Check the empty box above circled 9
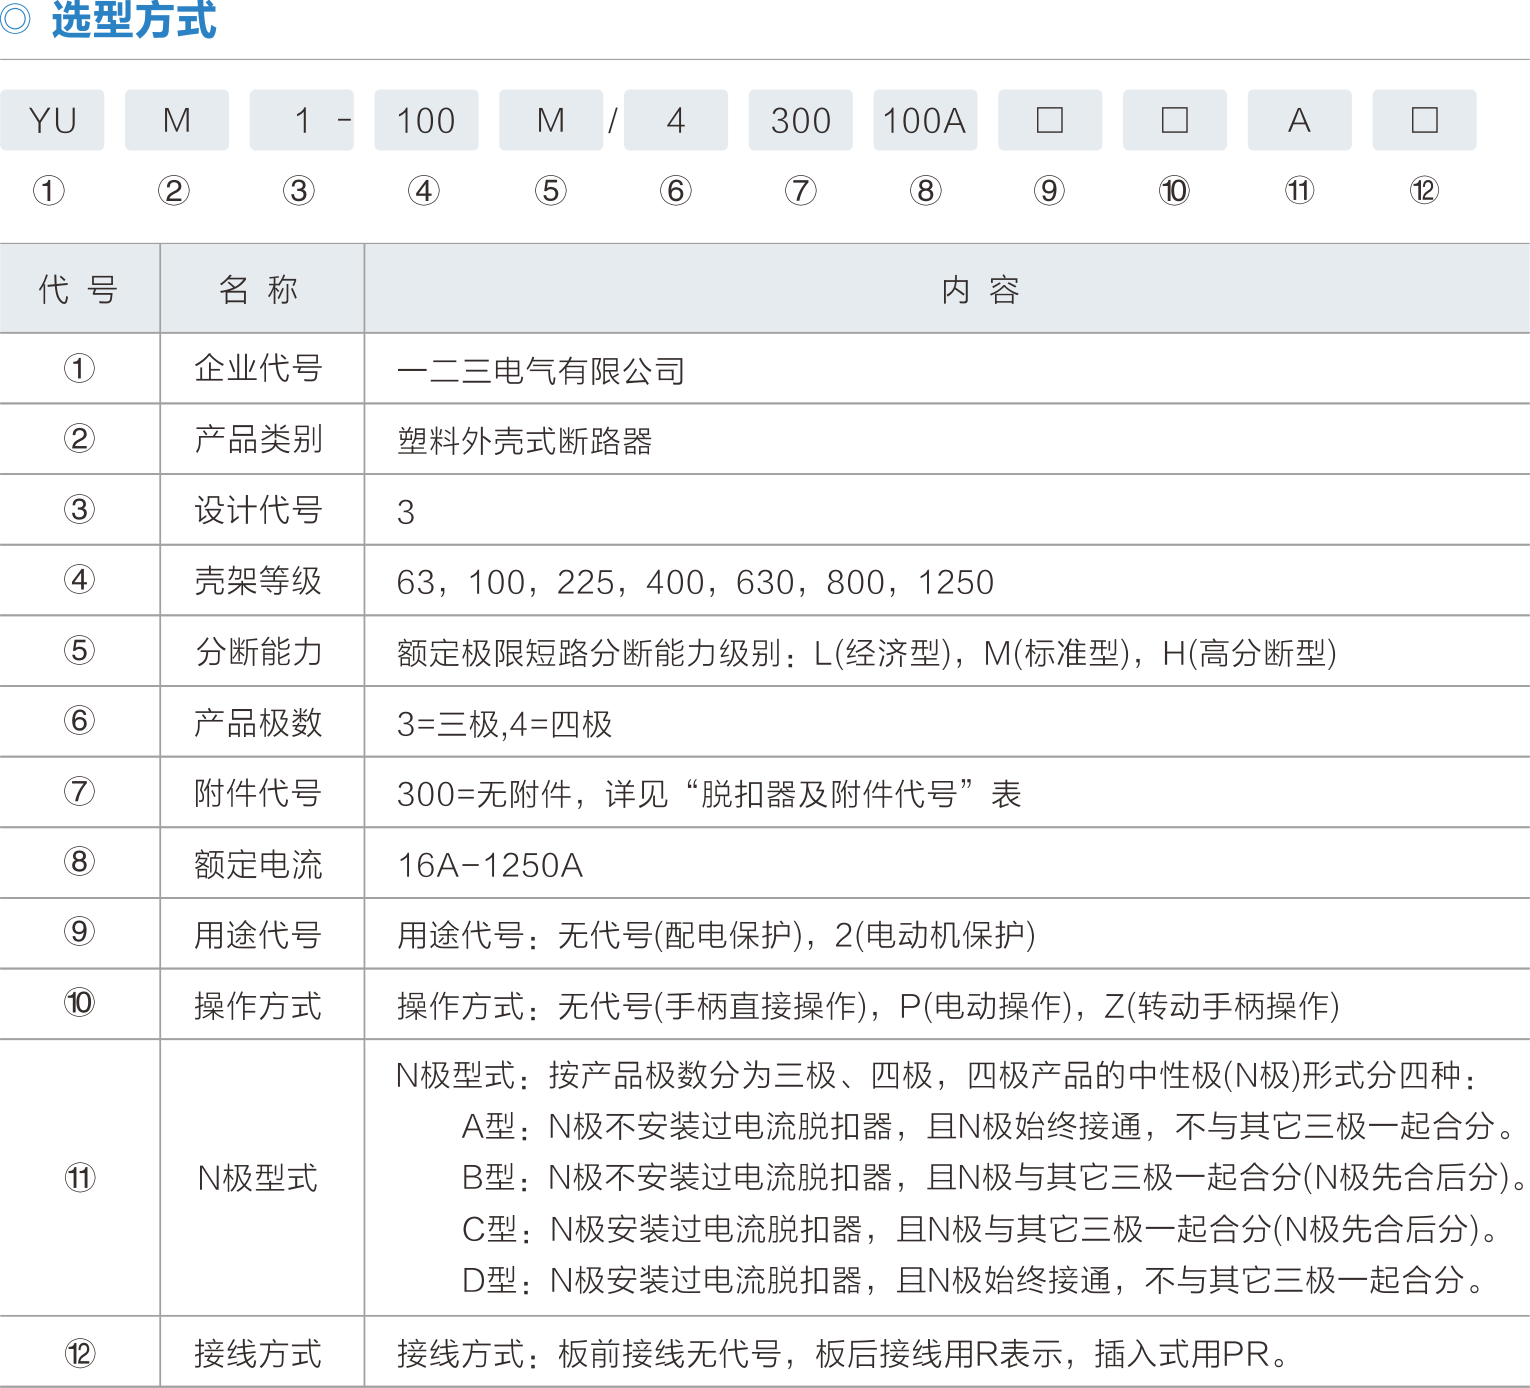The height and width of the screenshot is (1388, 1530). 1050,120
